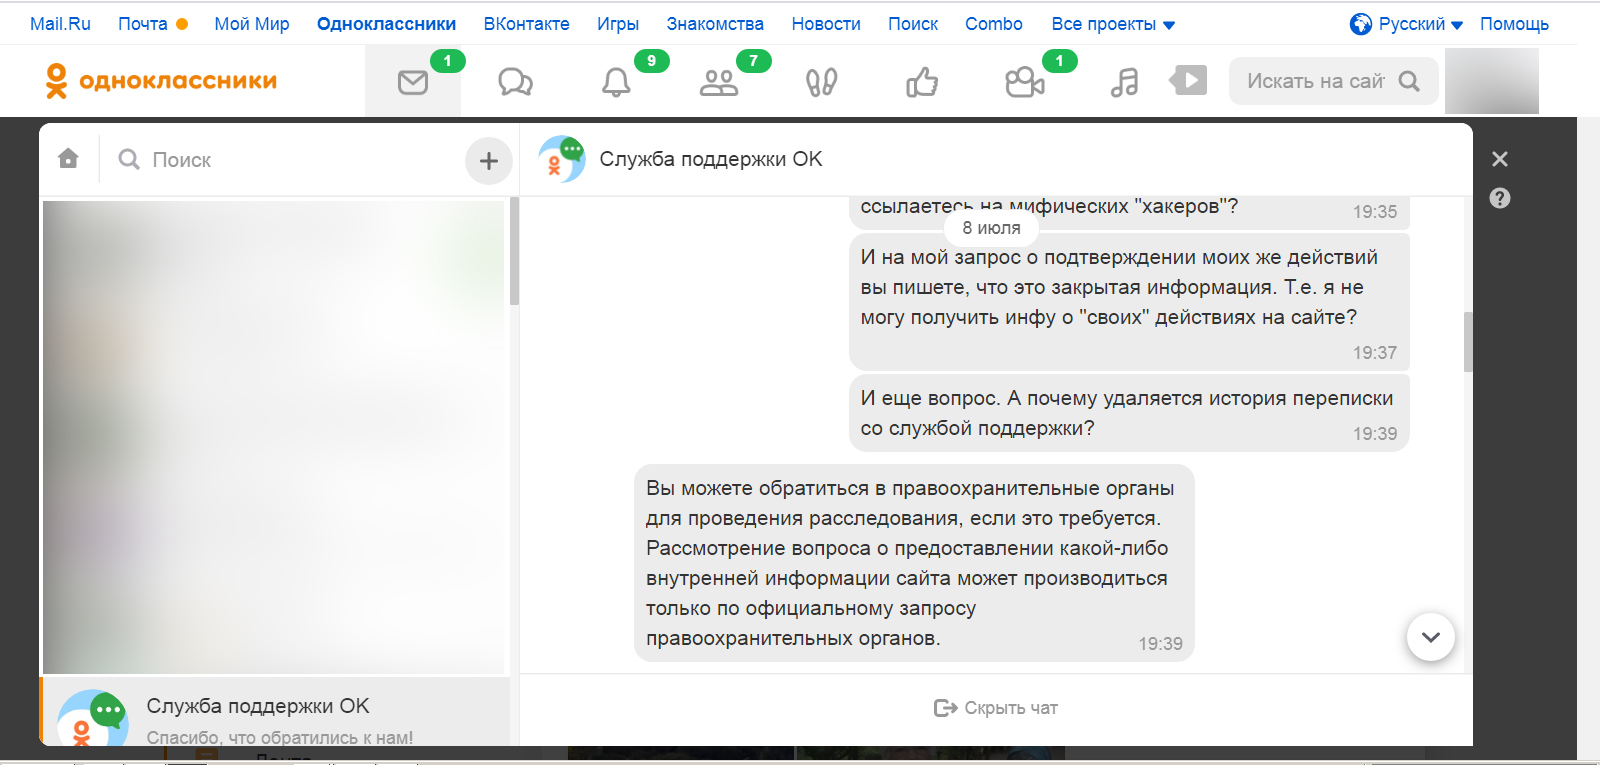The height and width of the screenshot is (765, 1600).
Task: Open the Игры navigation item
Action: (618, 24)
